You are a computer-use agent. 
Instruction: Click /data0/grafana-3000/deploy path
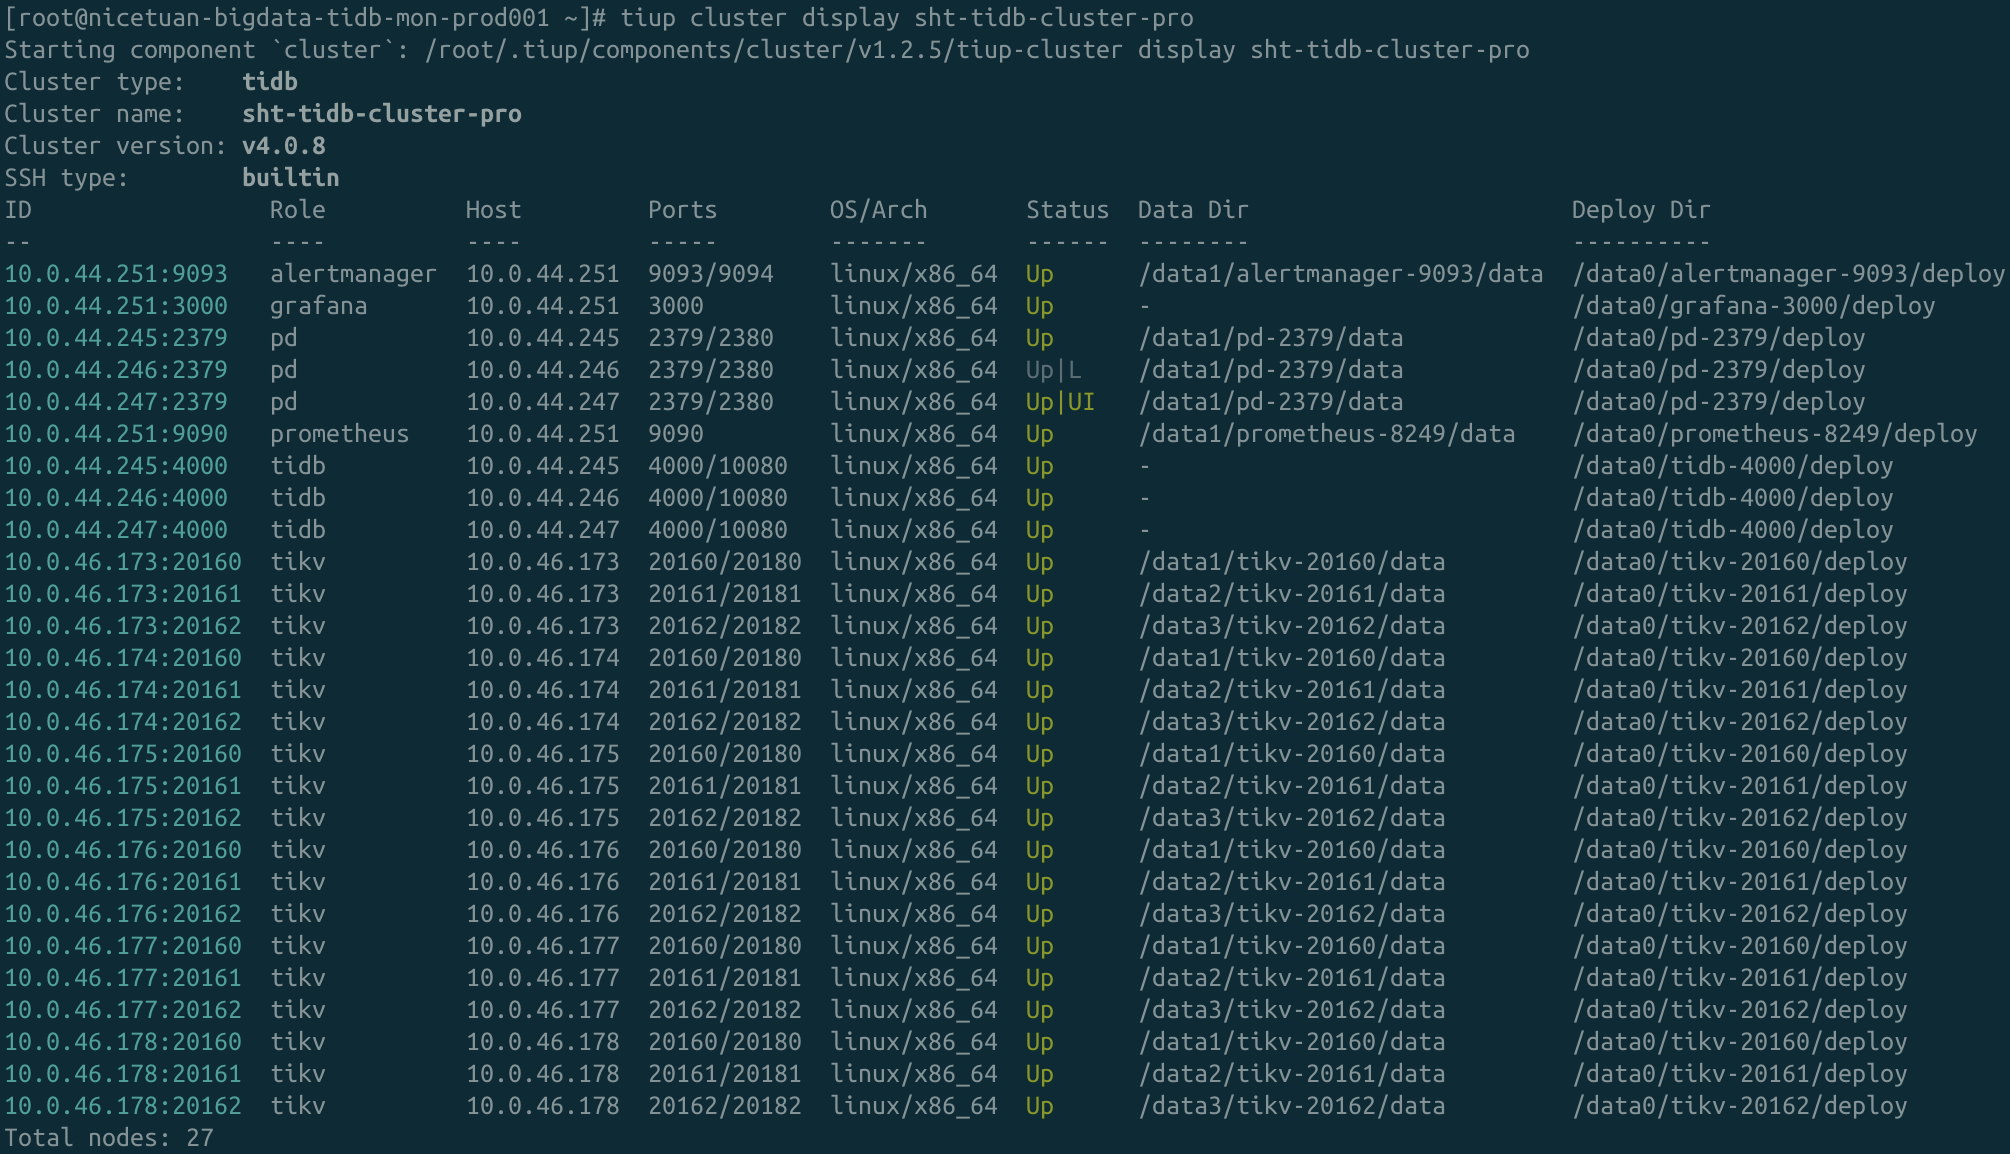(1754, 306)
